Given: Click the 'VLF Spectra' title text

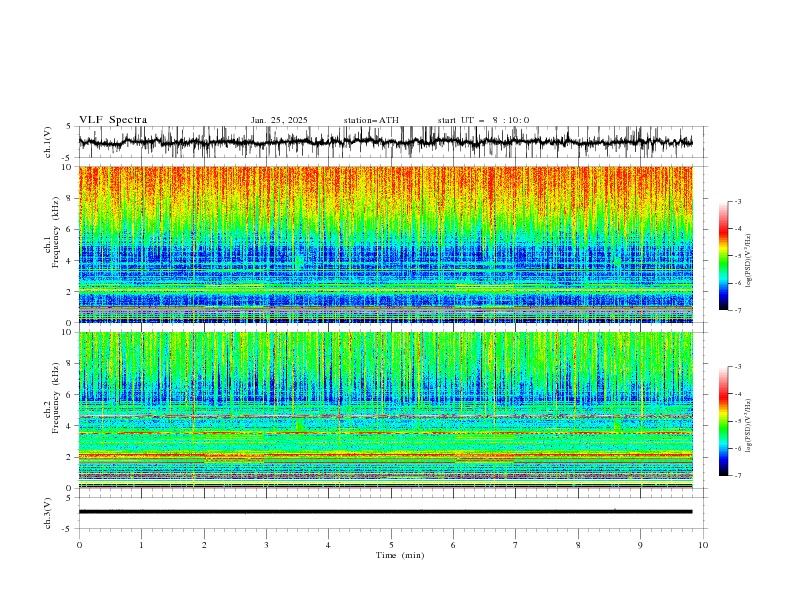Looking at the screenshot, I should coord(113,120).
